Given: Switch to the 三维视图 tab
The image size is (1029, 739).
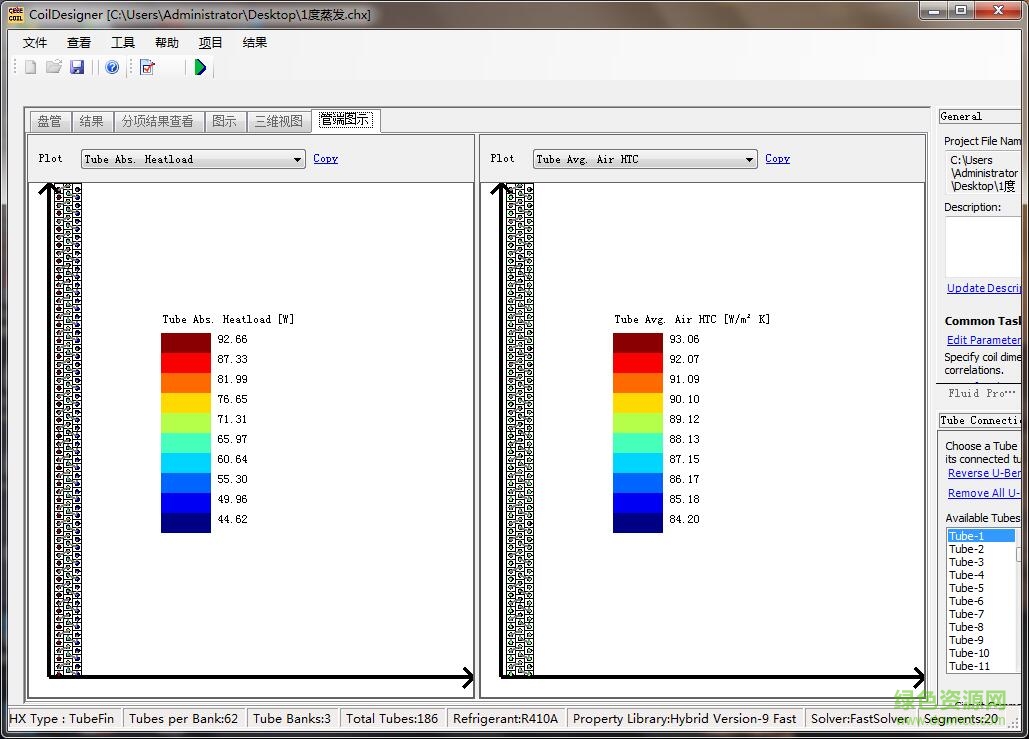Looking at the screenshot, I should (x=278, y=121).
